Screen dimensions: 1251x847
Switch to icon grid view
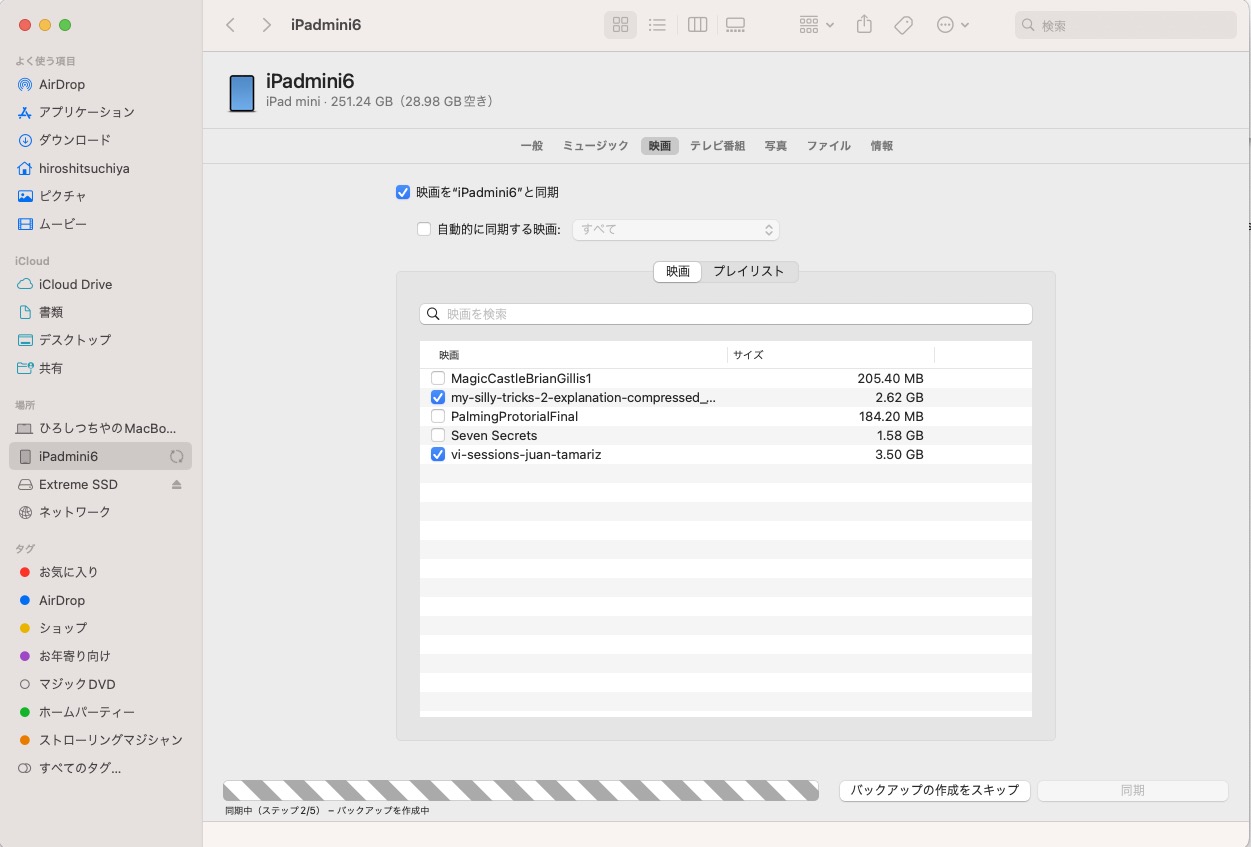pos(620,25)
